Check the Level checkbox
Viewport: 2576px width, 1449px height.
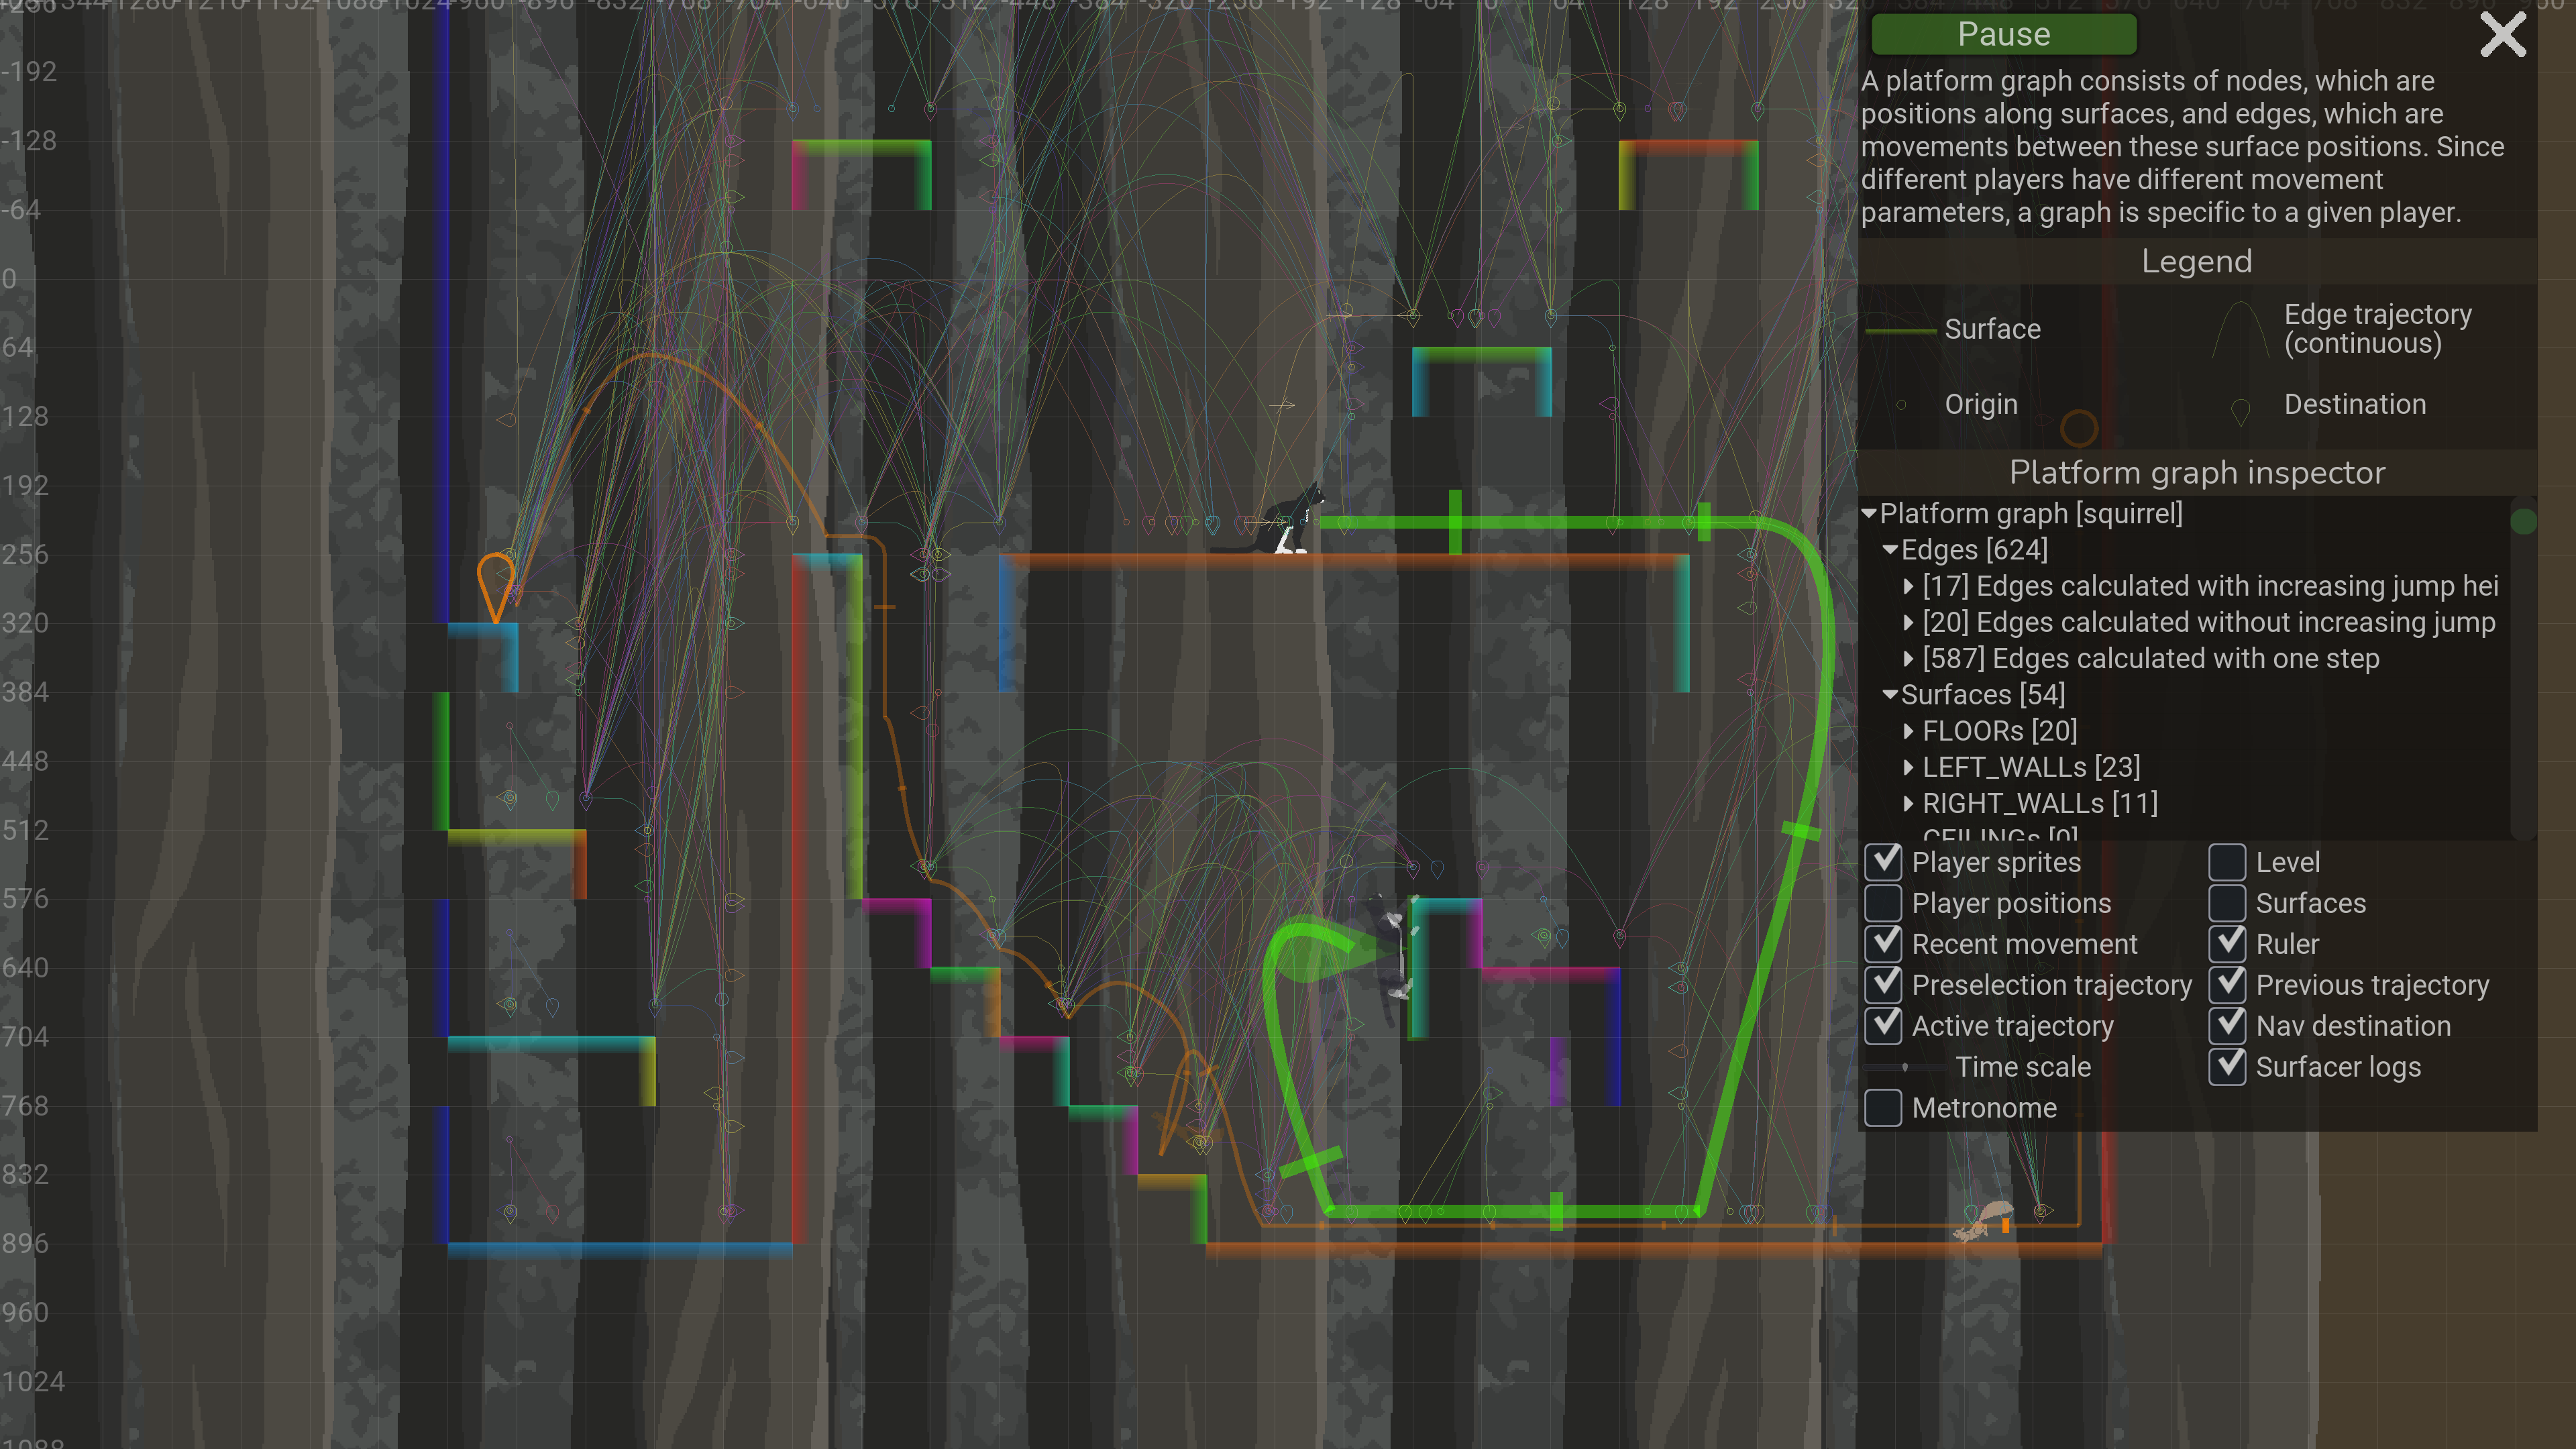tap(2227, 862)
